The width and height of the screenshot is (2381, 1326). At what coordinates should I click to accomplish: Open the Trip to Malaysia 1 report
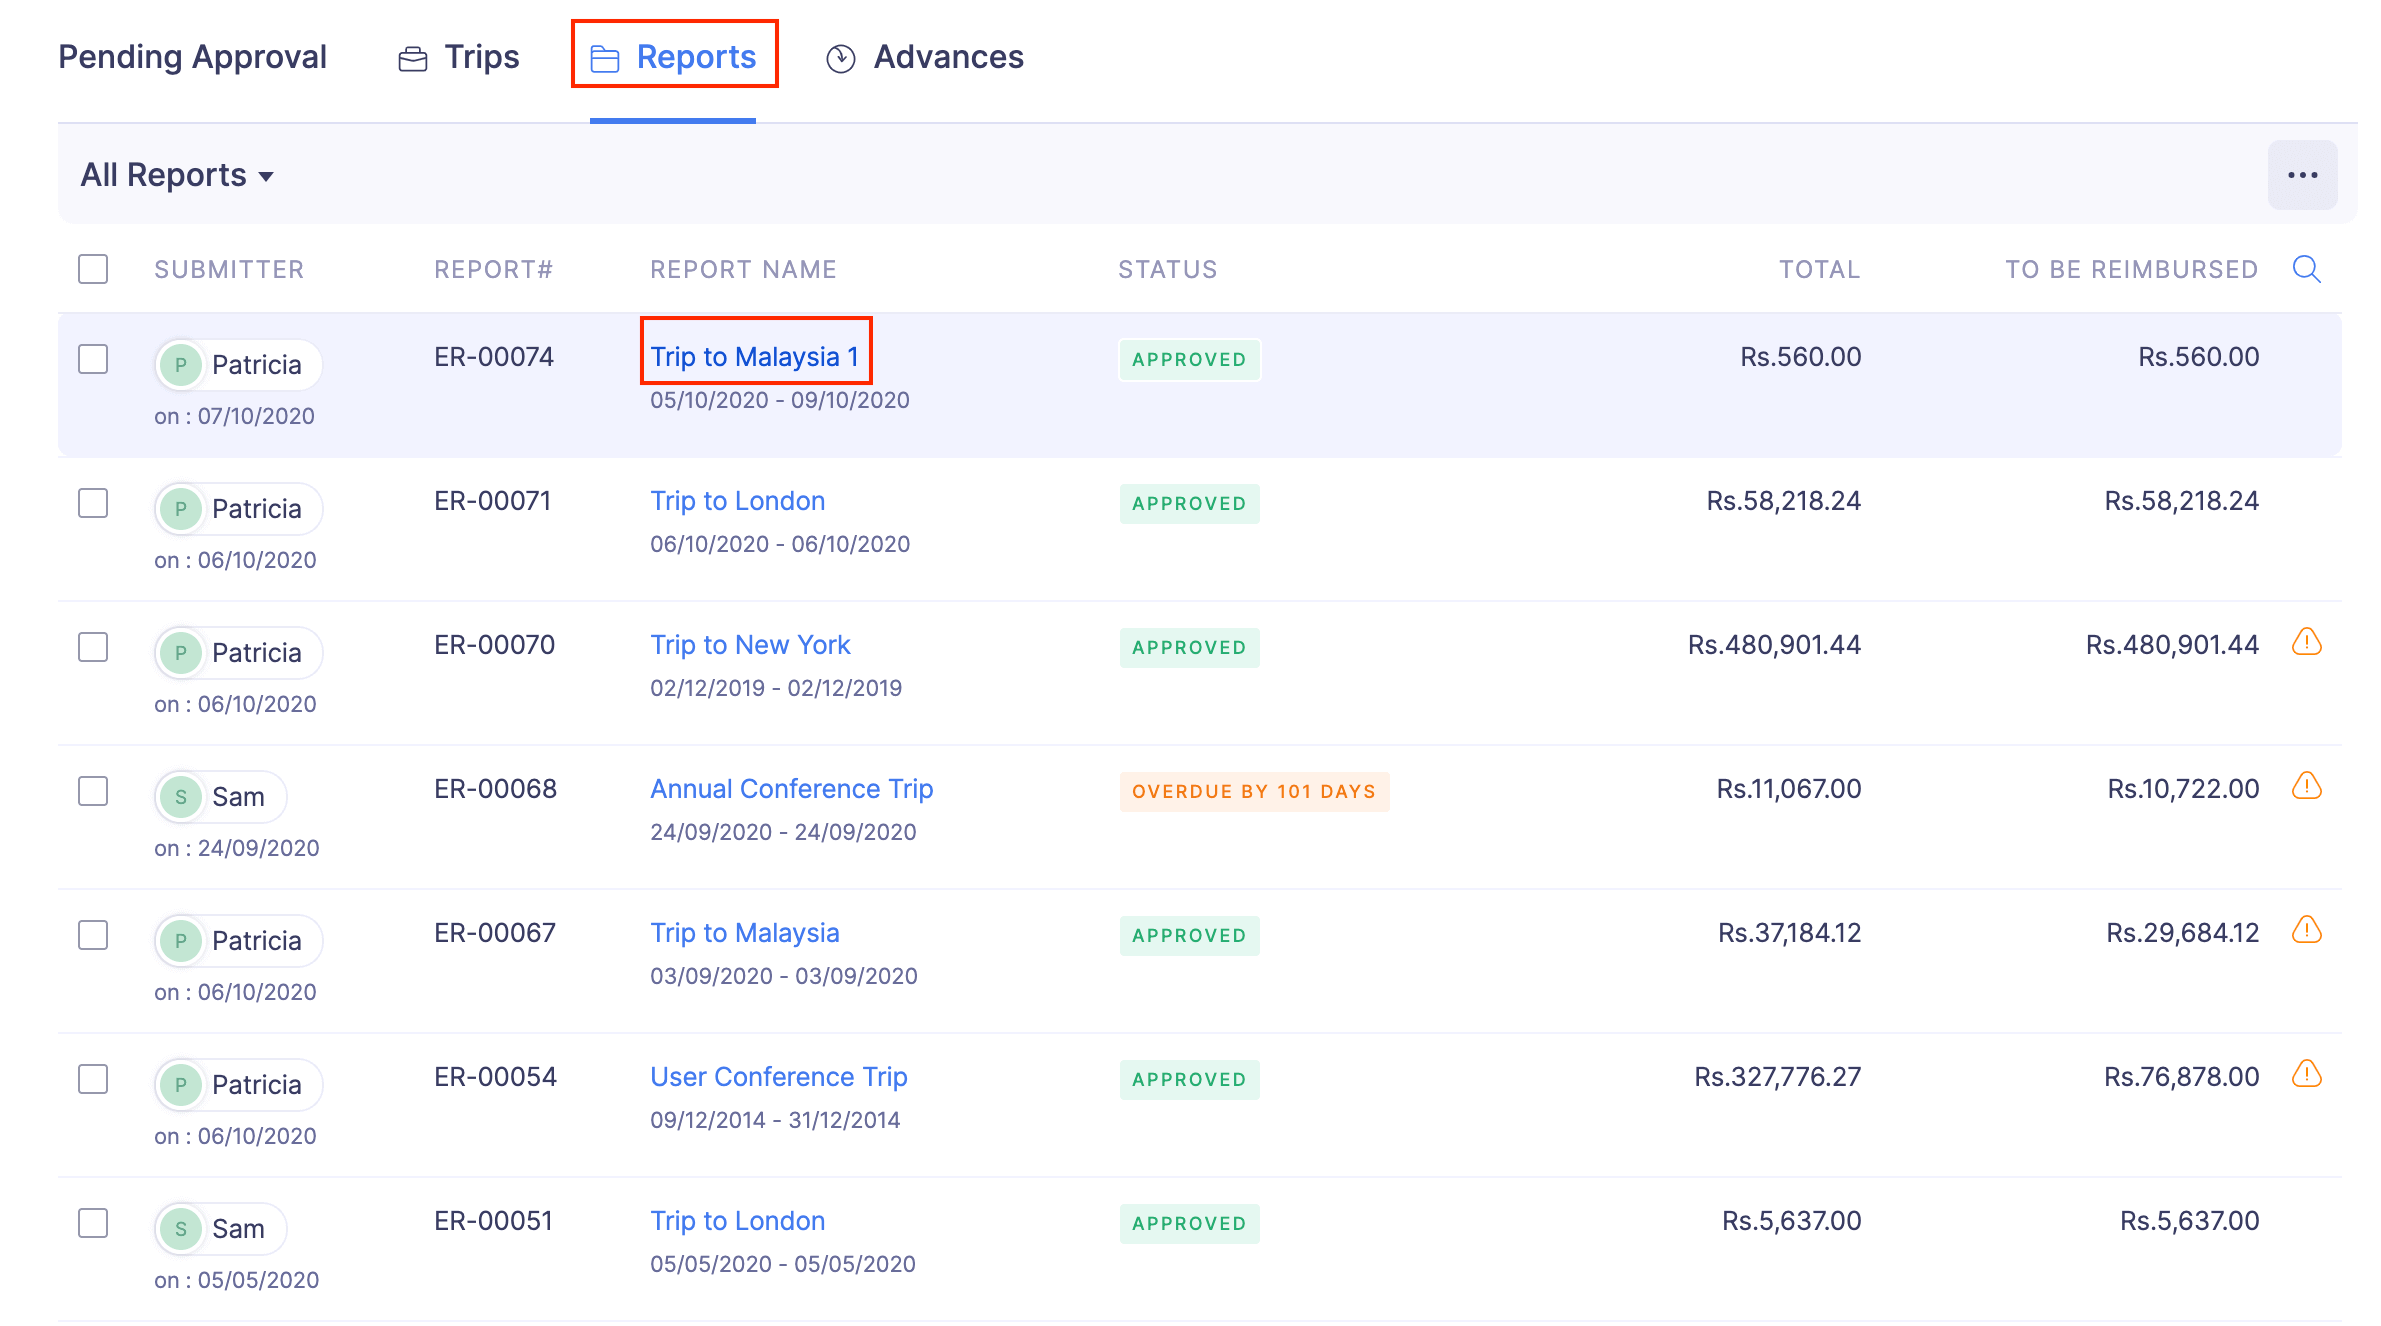[754, 357]
